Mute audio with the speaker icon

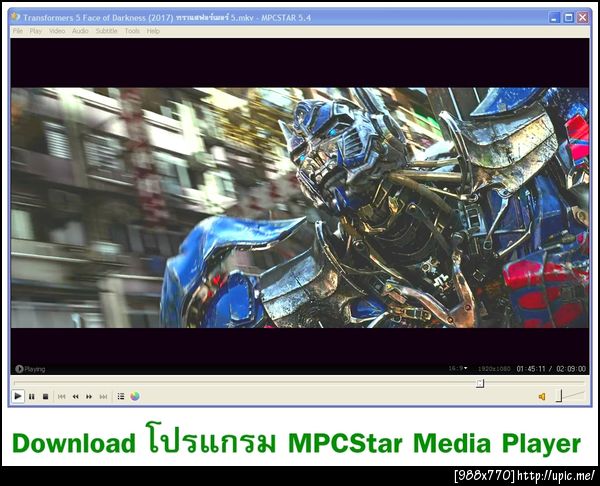click(x=542, y=396)
